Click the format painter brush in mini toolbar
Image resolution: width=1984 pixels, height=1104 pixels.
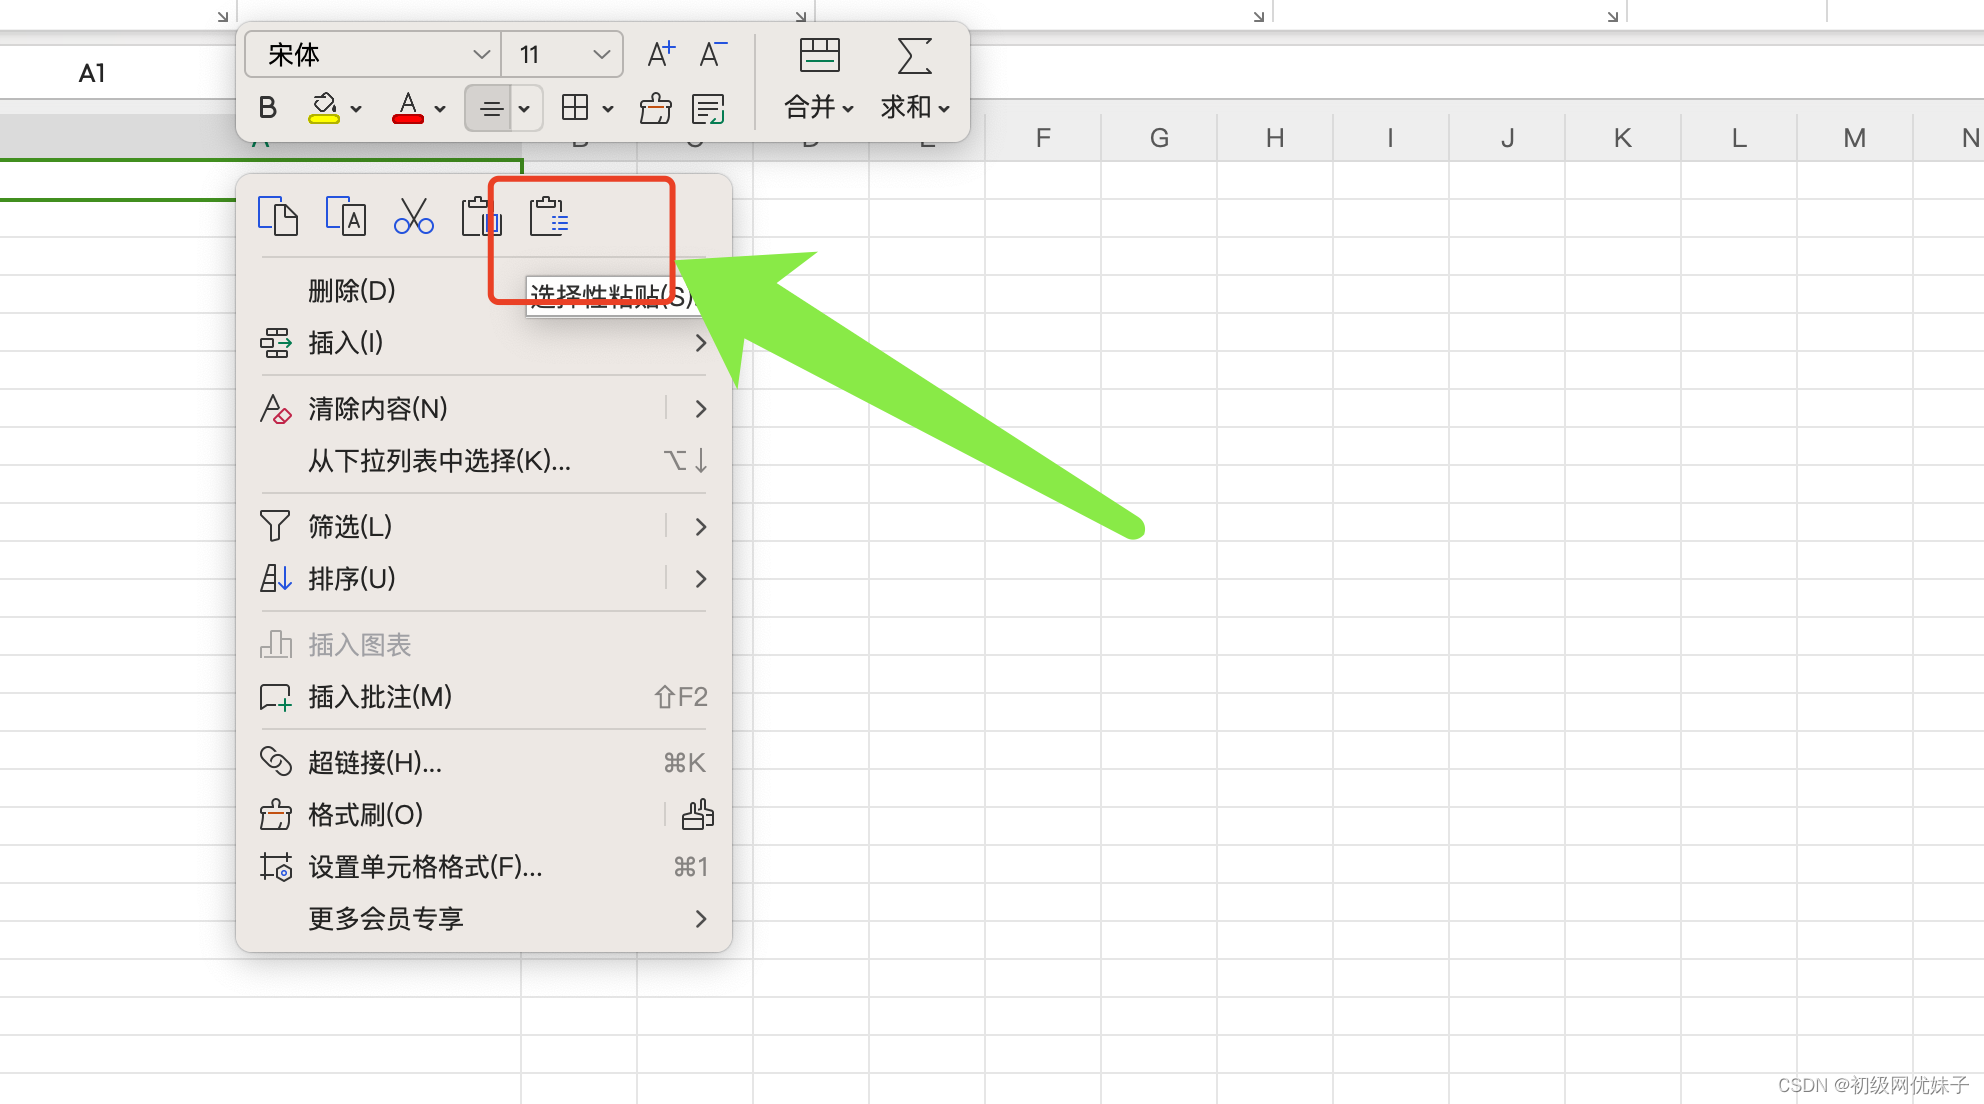click(655, 108)
